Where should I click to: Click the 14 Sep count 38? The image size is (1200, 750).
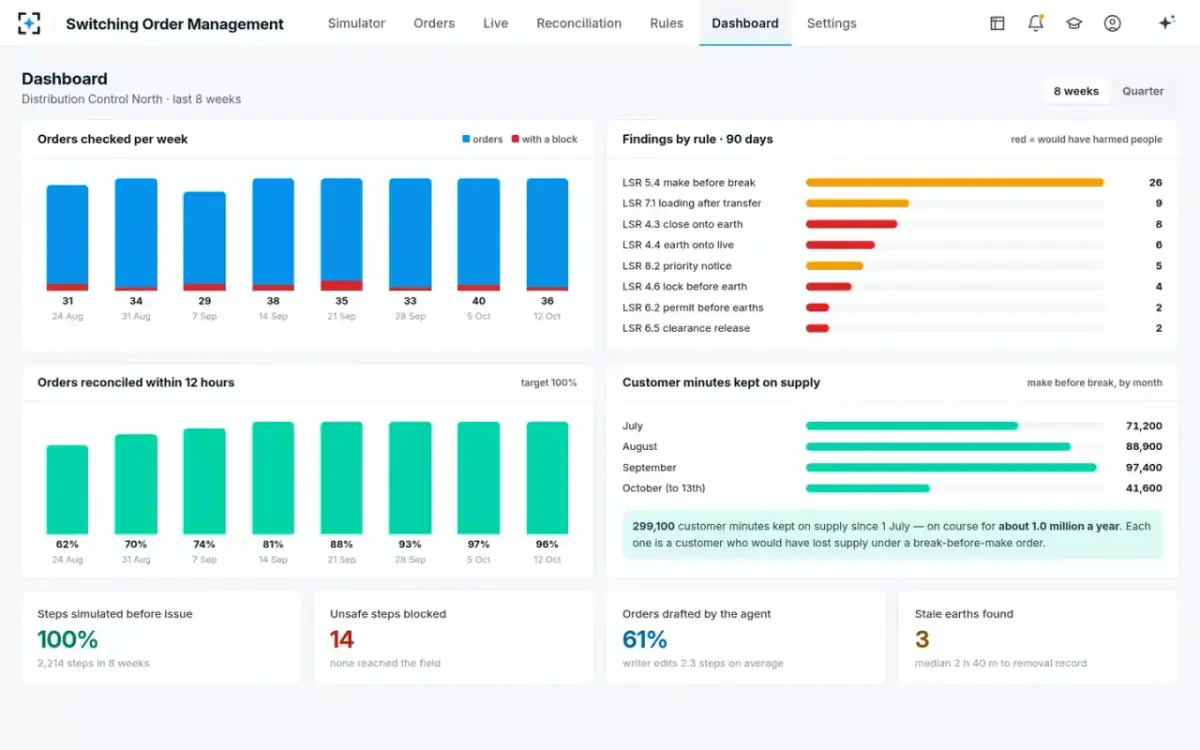(273, 301)
